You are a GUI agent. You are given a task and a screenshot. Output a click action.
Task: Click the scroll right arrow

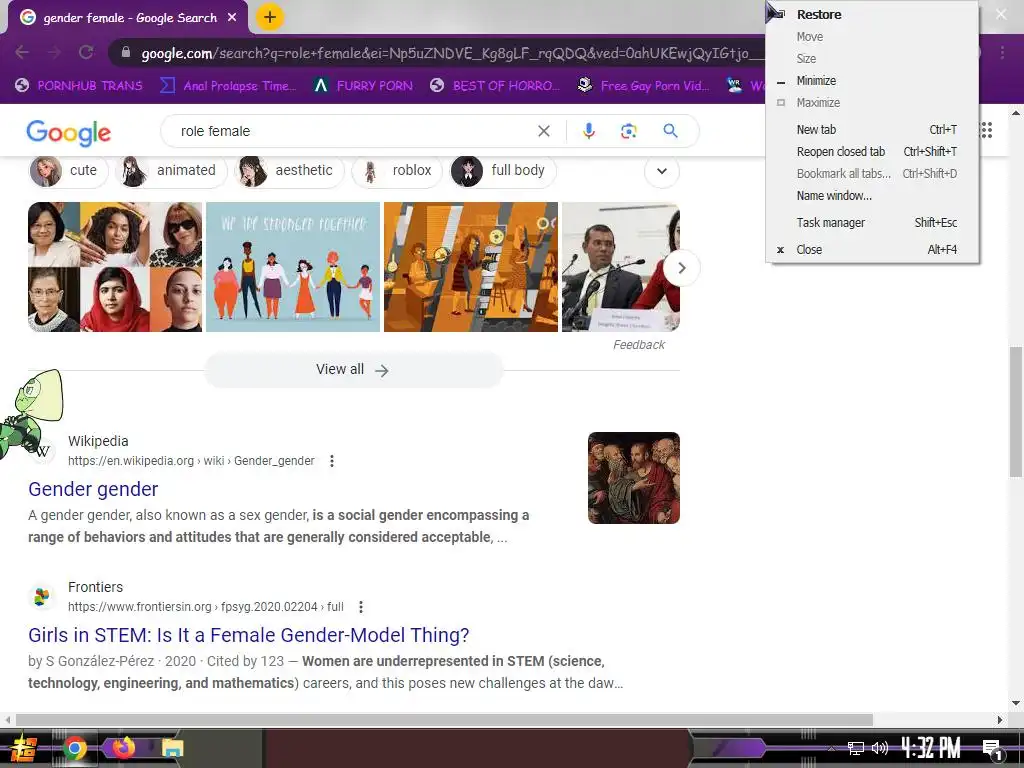point(999,720)
